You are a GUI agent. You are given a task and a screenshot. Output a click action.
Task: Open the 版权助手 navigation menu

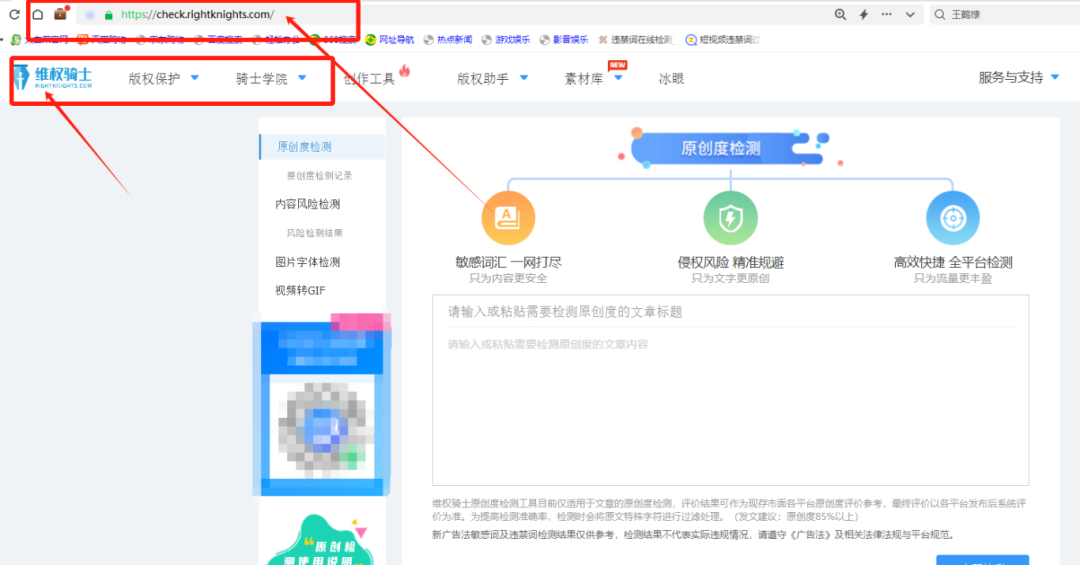coord(483,79)
